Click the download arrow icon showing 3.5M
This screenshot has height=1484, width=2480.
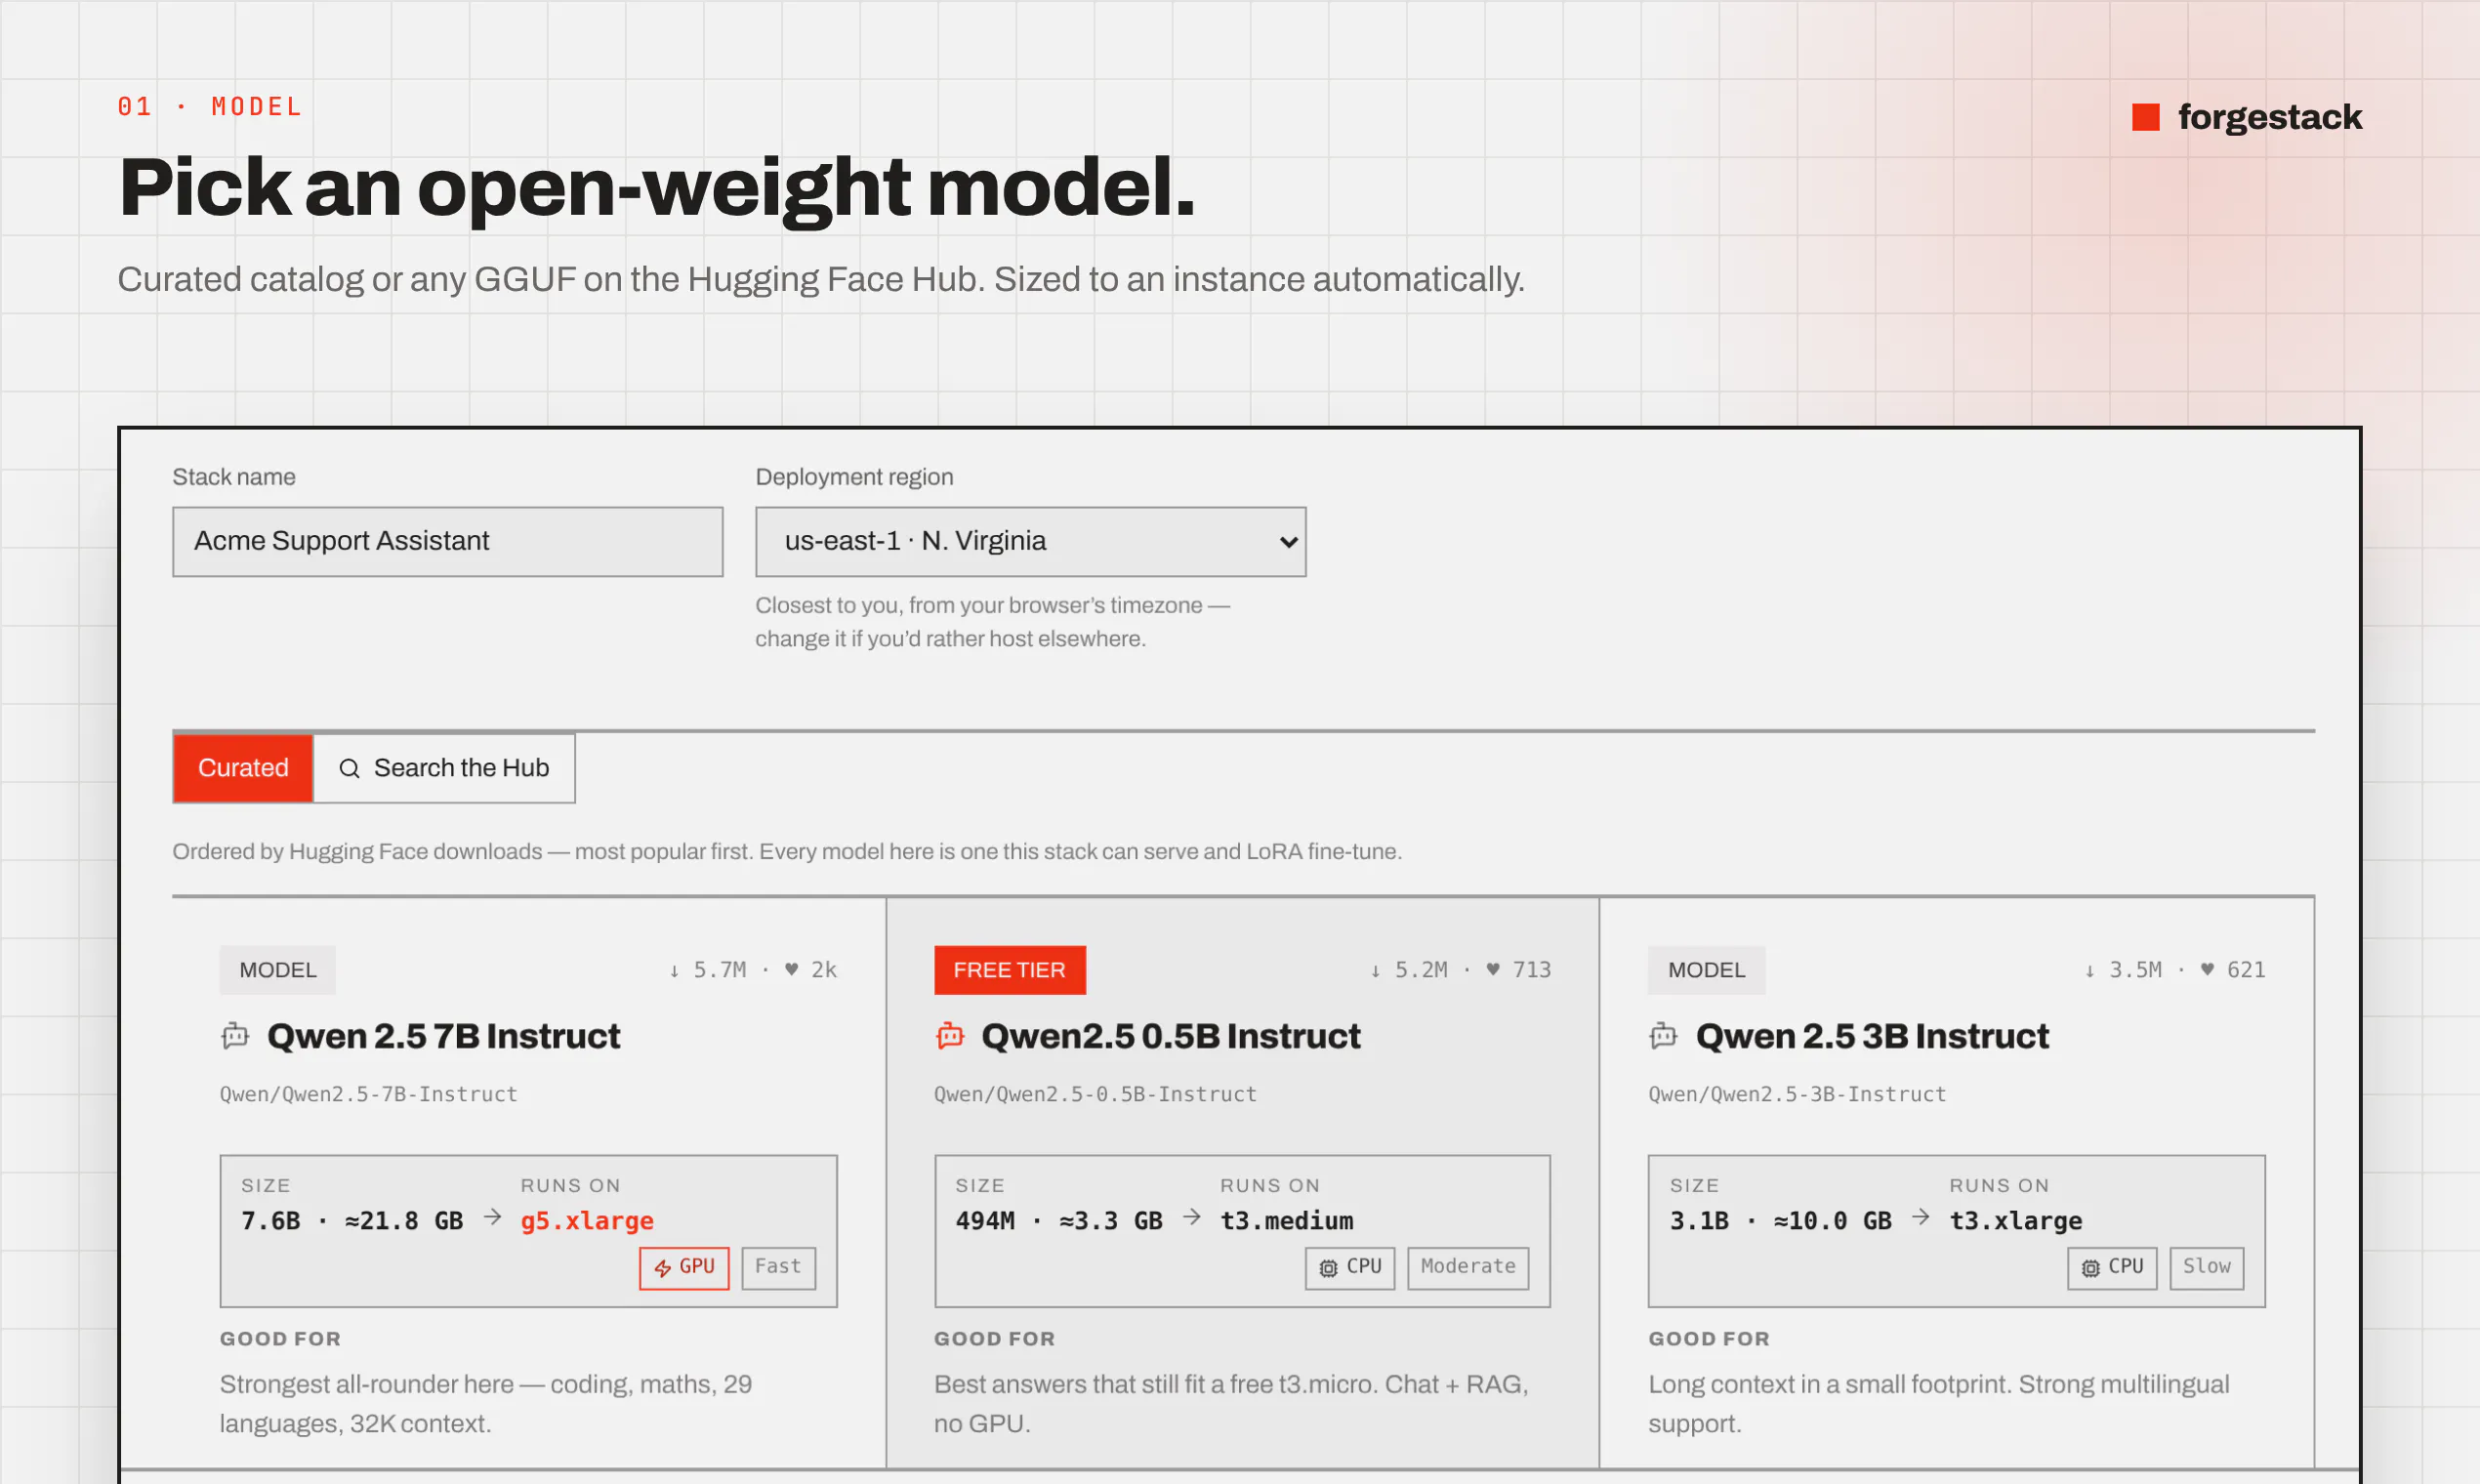(2089, 970)
